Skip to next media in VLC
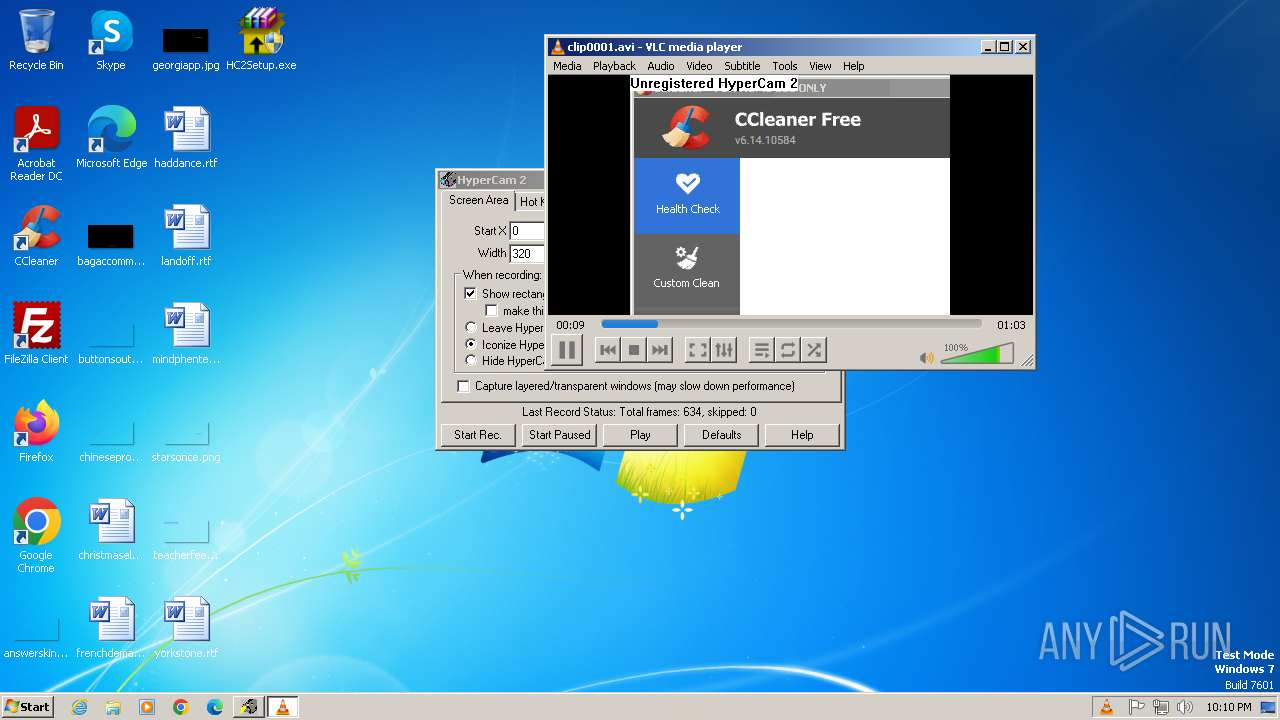The width and height of the screenshot is (1280, 720). pyautogui.click(x=659, y=350)
